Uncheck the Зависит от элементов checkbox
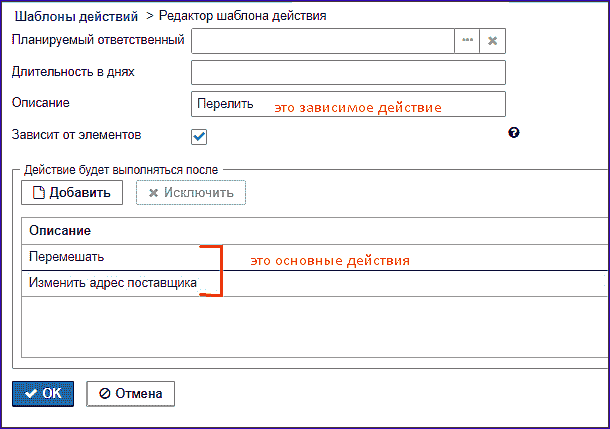This screenshot has width=610, height=429. point(199,137)
